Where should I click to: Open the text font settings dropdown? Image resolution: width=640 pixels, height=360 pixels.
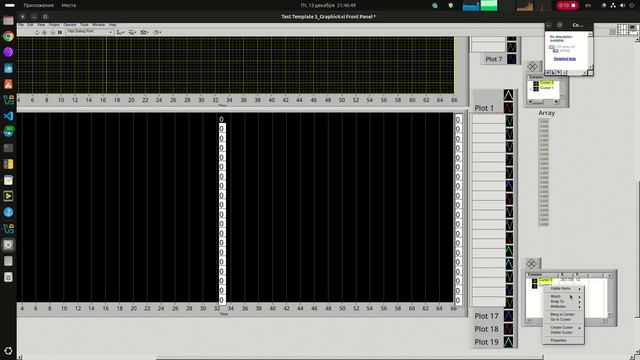click(x=89, y=32)
